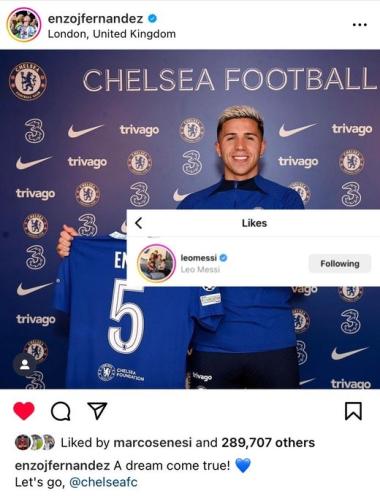Open marcosenesi profile from liked-by line
The image size is (380, 496).
pos(153,443)
